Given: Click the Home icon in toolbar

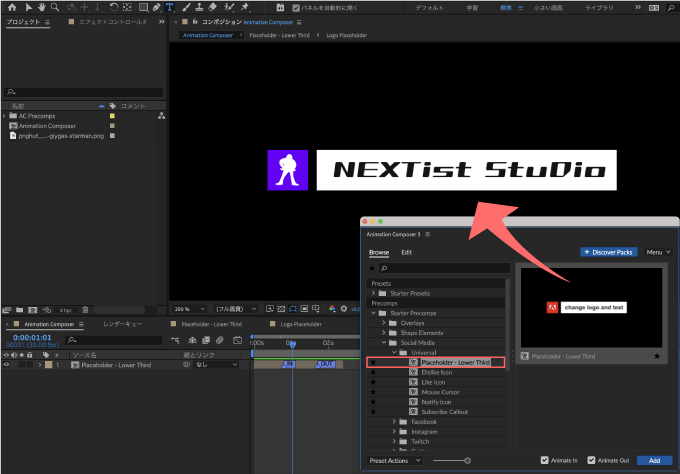Looking at the screenshot, I should [12, 7].
